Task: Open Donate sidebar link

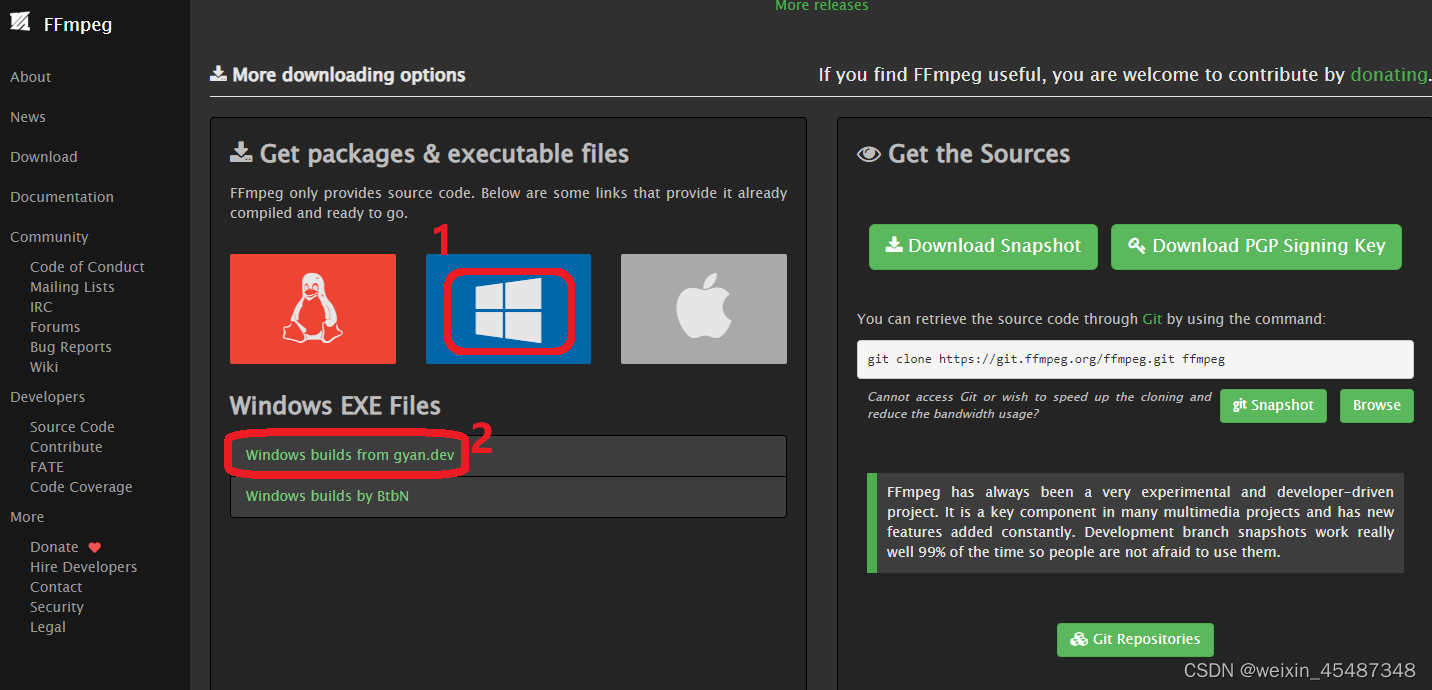Action: tap(54, 547)
